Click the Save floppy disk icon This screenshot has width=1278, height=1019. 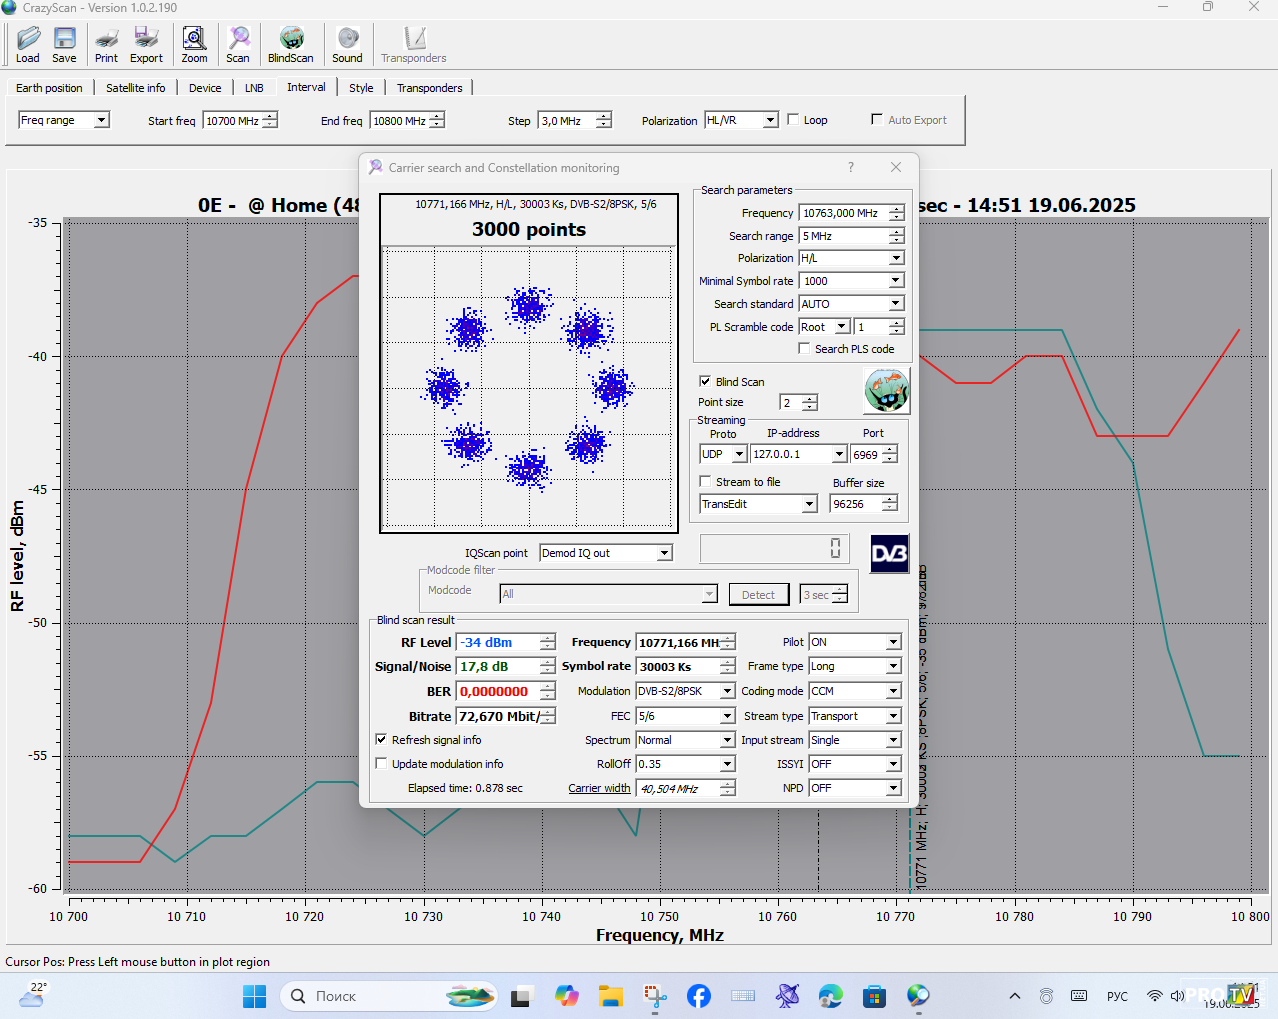[x=64, y=44]
